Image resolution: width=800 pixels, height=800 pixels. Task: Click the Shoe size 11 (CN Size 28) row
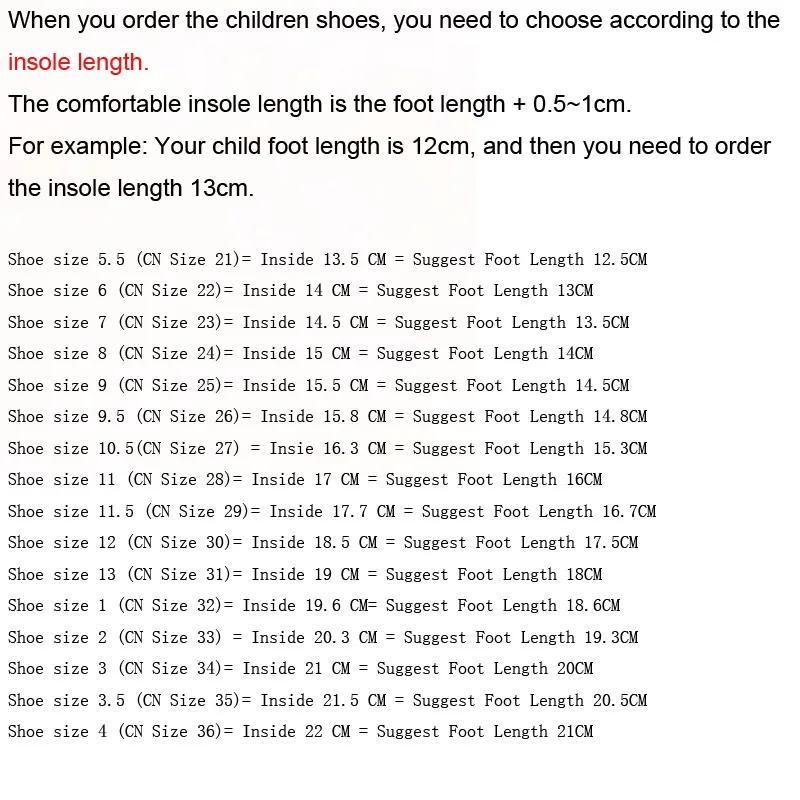[305, 480]
